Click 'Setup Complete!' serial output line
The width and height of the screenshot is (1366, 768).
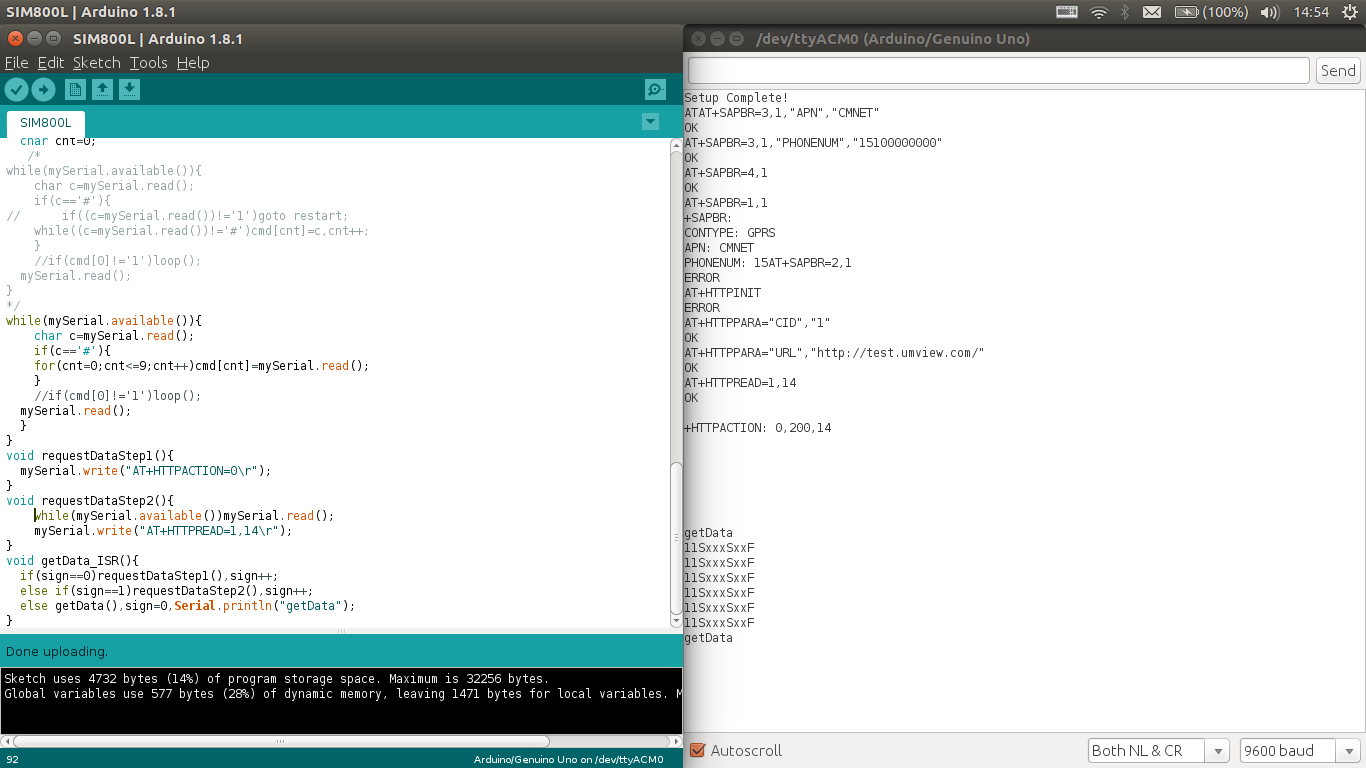coord(736,98)
